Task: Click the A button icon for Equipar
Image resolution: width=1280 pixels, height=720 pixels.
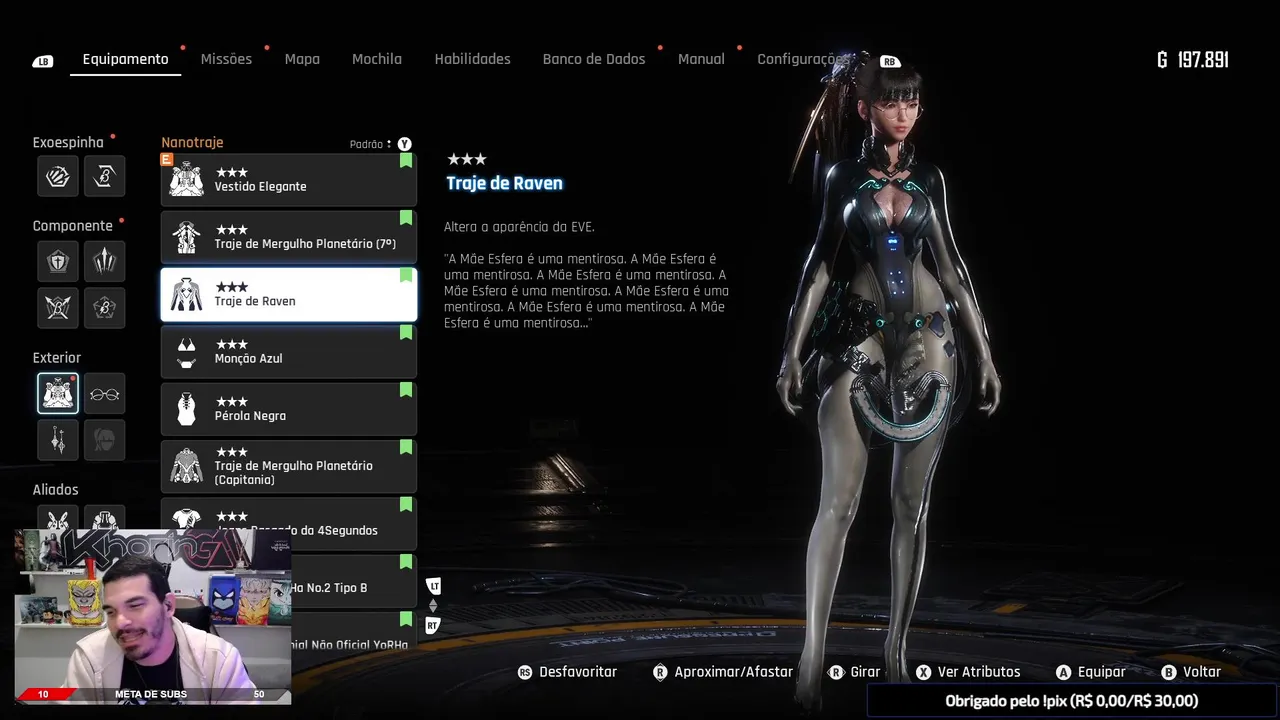Action: pyautogui.click(x=1063, y=673)
